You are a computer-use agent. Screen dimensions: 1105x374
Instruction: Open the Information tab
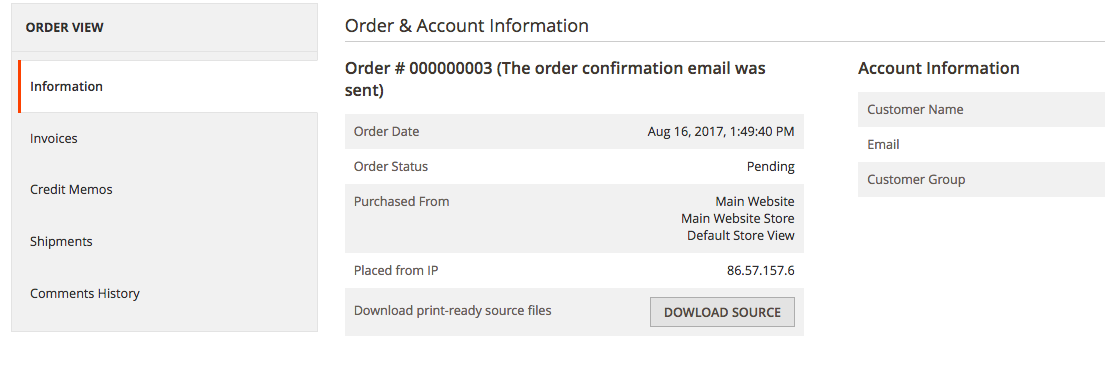168,87
